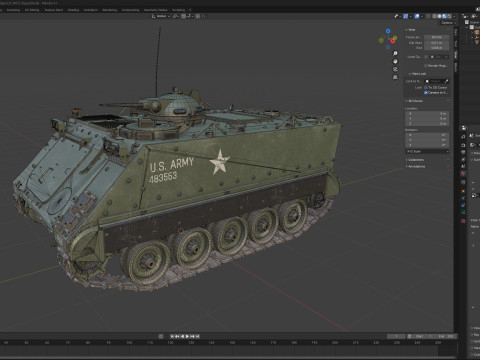480x360 pixels.
Task: Click the Clip Start value field
Action: click(x=436, y=43)
